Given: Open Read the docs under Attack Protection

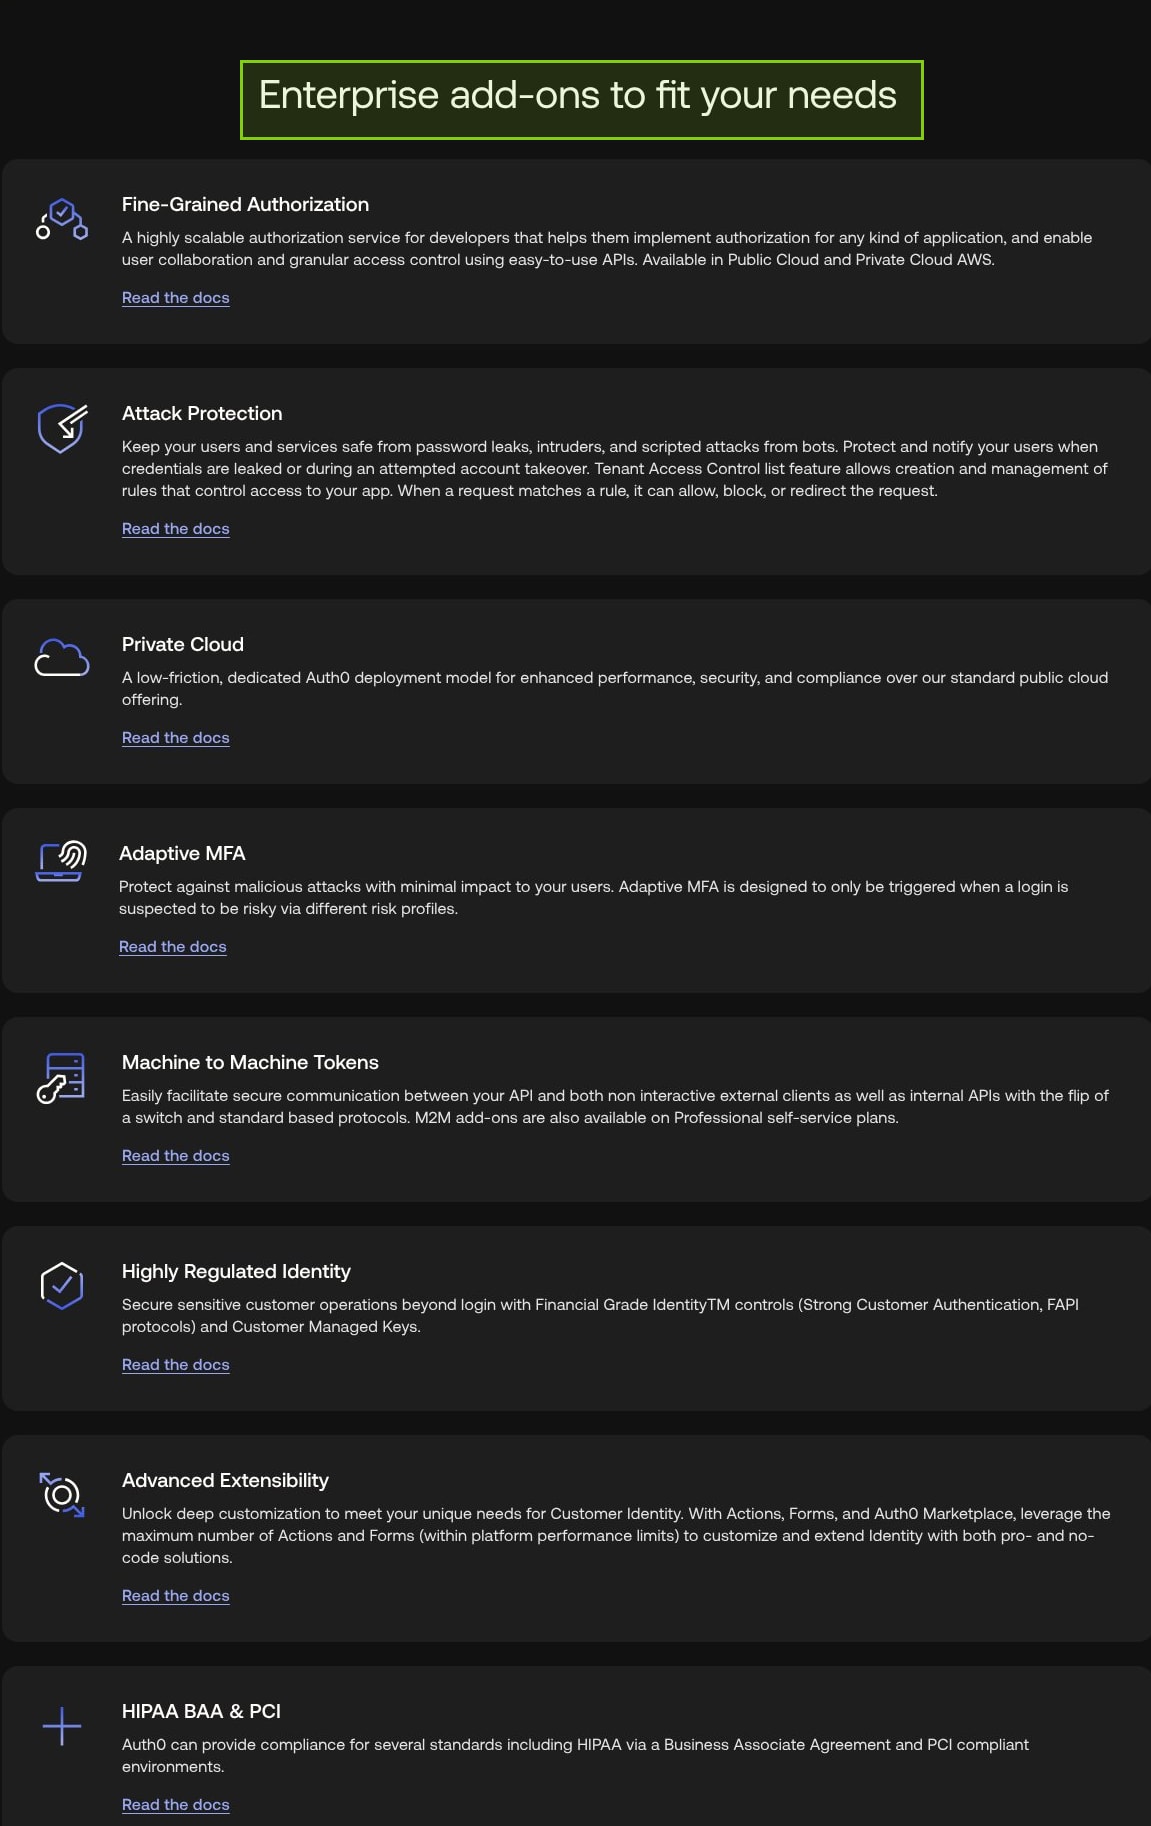Looking at the screenshot, I should (176, 529).
